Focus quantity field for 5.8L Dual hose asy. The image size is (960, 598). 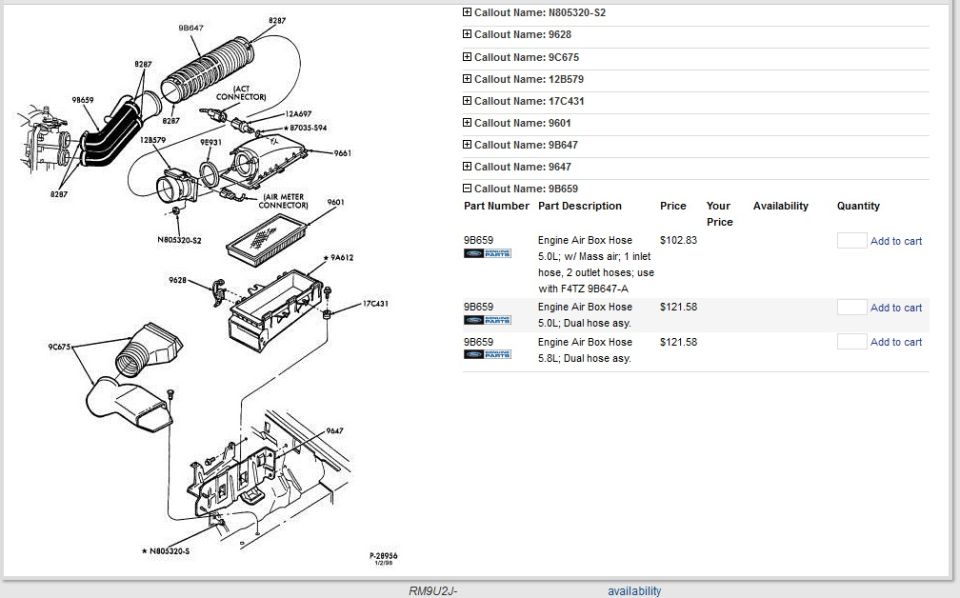(x=852, y=342)
